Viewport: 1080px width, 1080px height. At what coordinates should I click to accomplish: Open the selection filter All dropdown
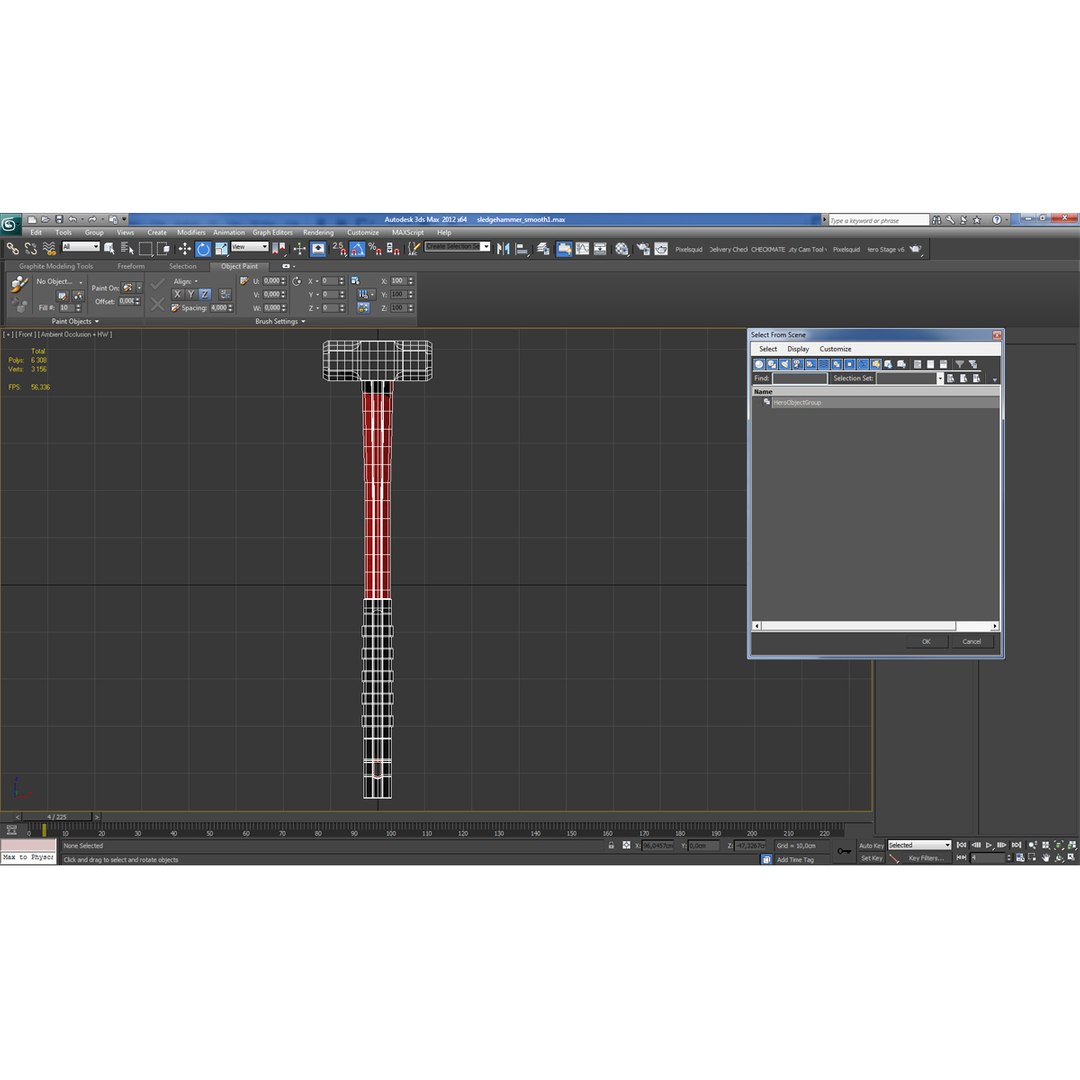click(81, 247)
